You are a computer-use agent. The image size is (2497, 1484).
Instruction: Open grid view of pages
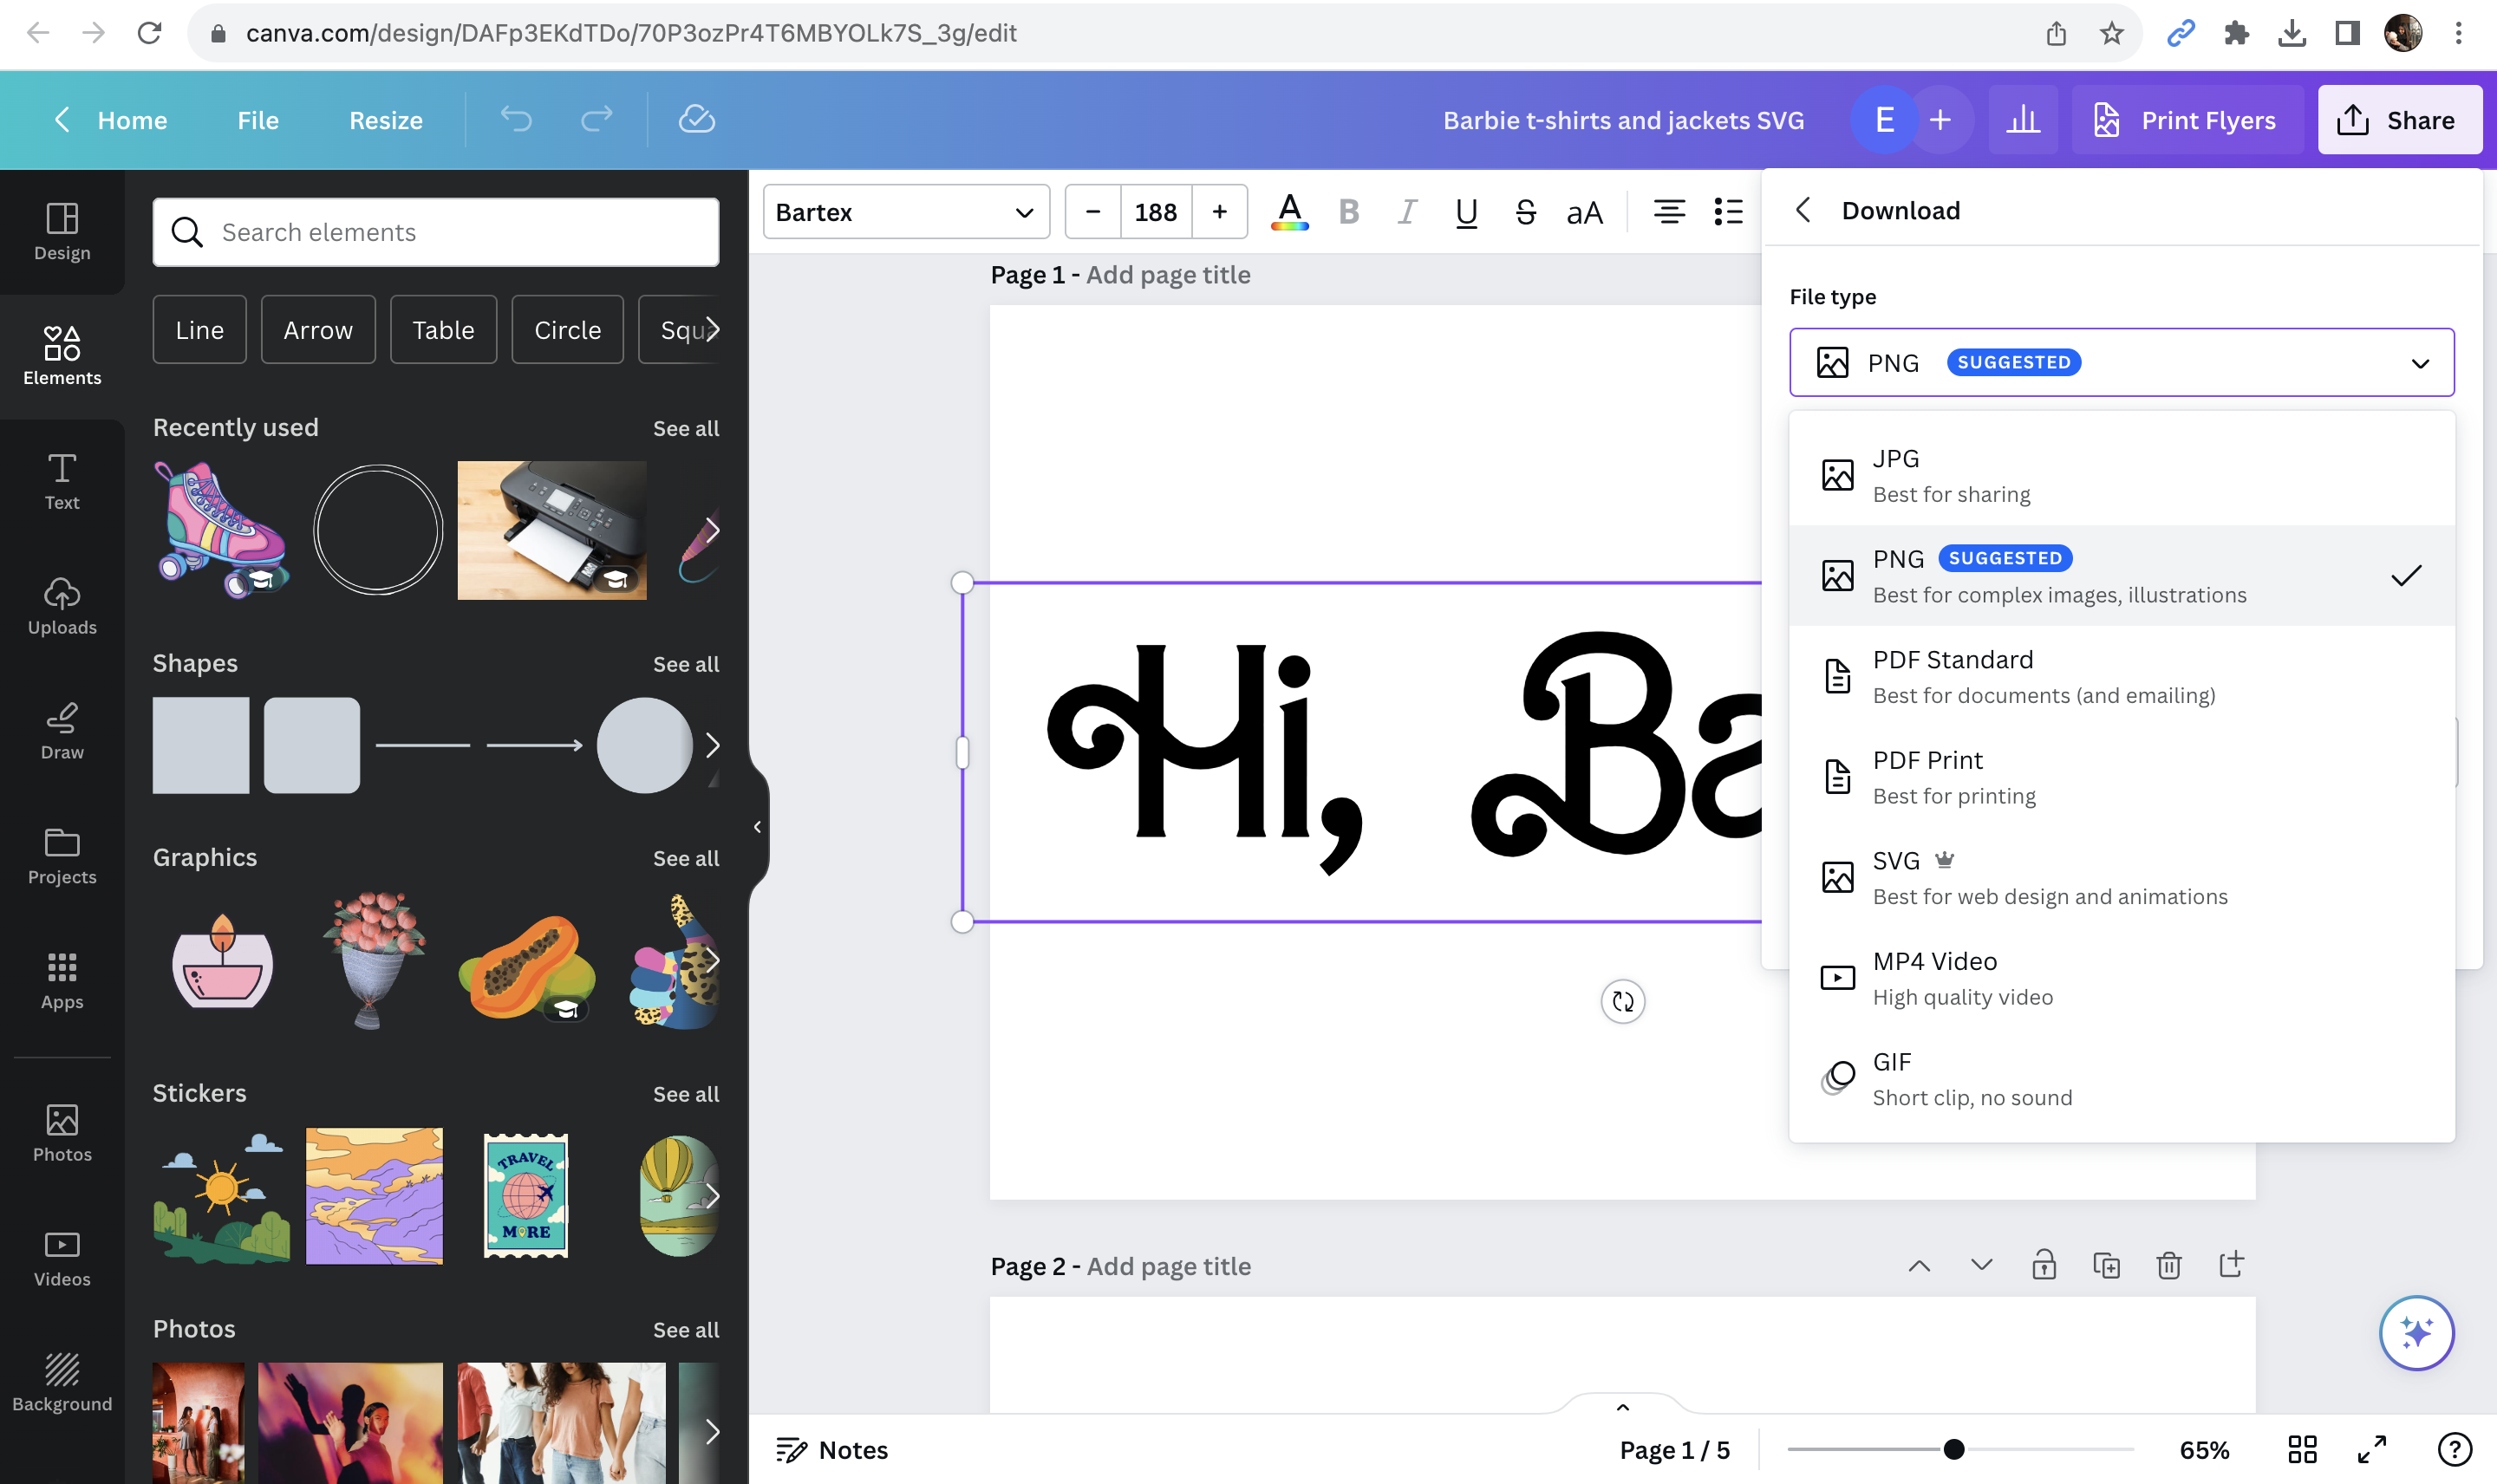(x=2302, y=1449)
